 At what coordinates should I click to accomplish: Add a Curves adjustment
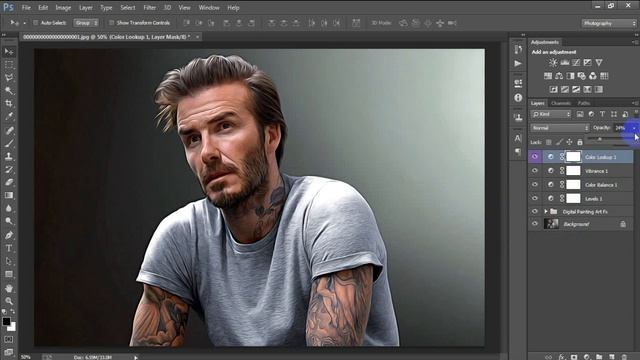tap(576, 62)
